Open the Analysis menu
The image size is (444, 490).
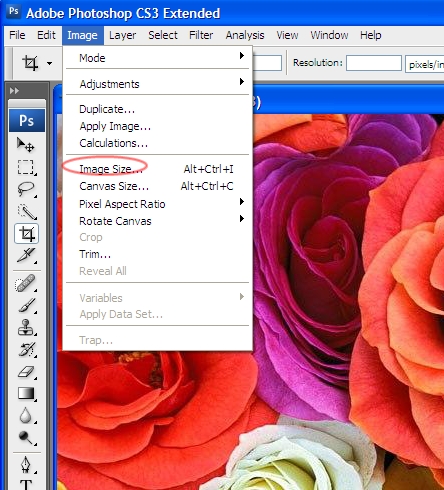(245, 35)
